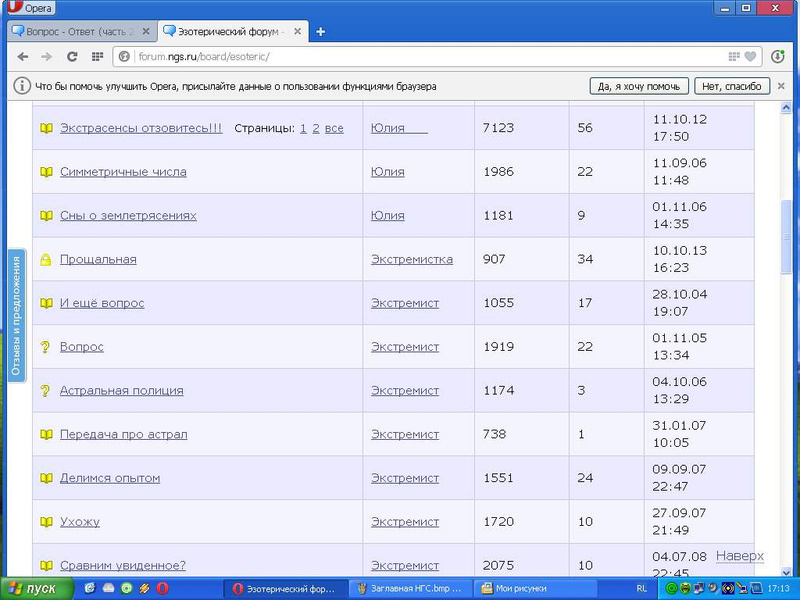Open the 'Отзывы и предложения' side tab
This screenshot has height=600, width=800.
click(x=16, y=316)
